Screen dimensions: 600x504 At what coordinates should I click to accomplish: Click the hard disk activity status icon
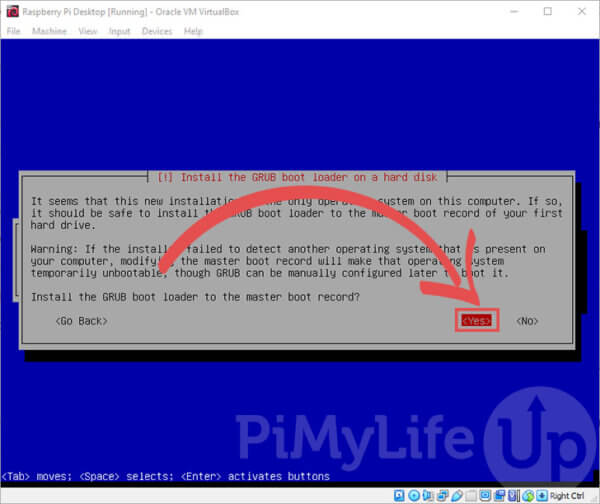pyautogui.click(x=399, y=496)
